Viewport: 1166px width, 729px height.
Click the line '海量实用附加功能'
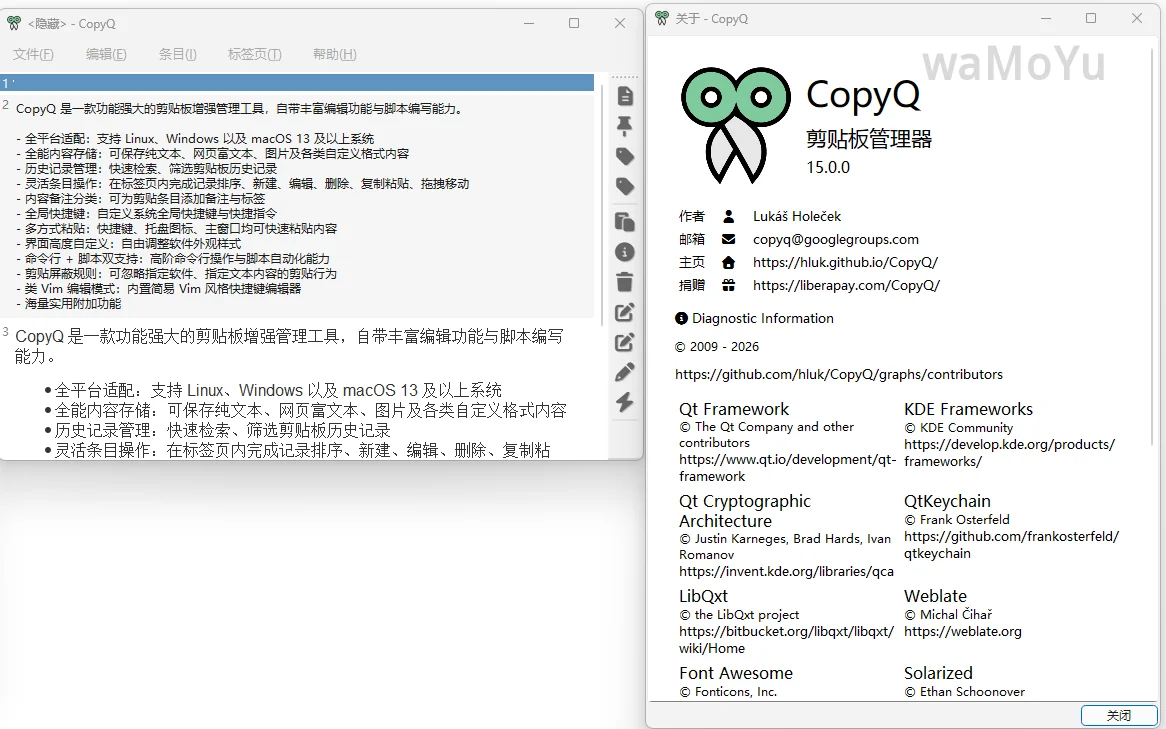(68, 304)
